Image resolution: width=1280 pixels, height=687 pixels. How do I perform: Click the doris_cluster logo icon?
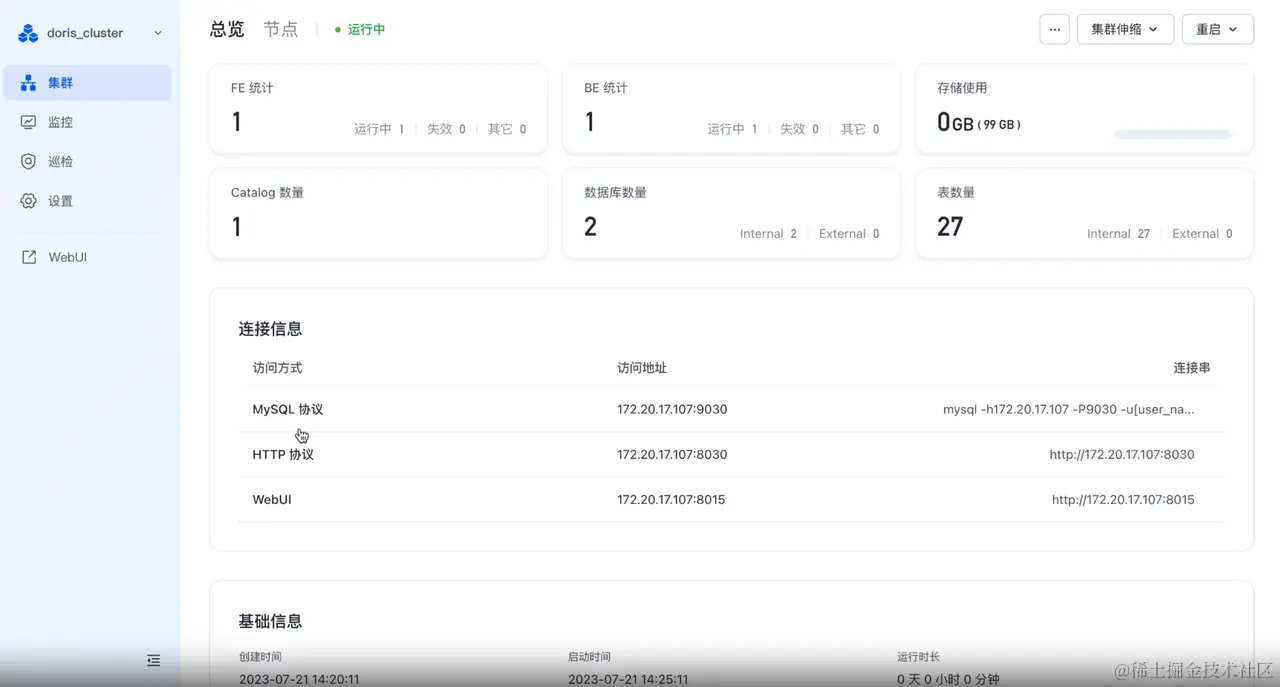click(28, 33)
